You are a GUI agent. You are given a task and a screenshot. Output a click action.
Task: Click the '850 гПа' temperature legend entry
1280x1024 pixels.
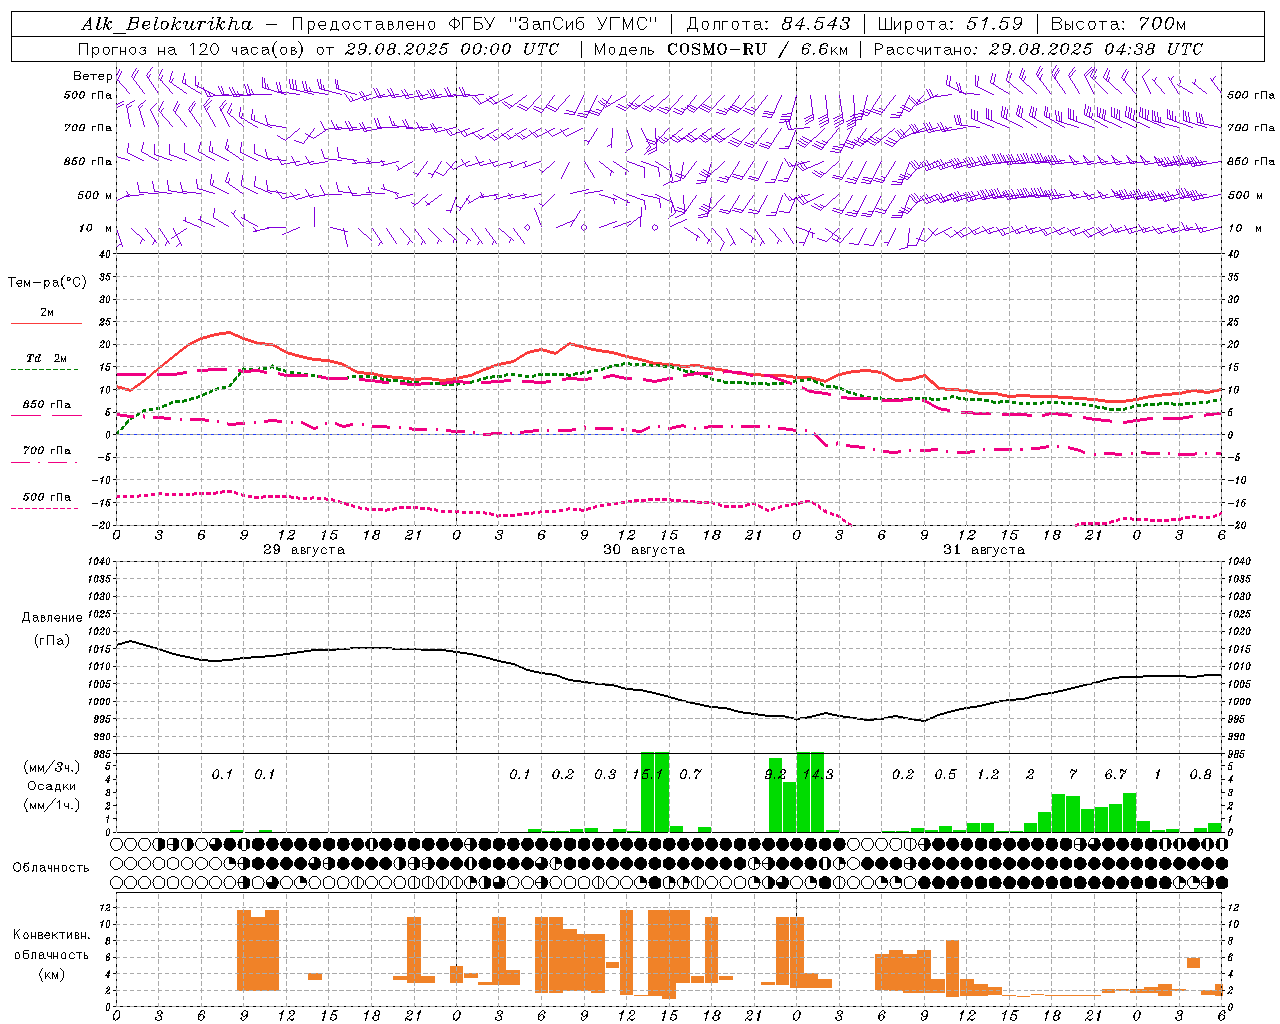[47, 404]
